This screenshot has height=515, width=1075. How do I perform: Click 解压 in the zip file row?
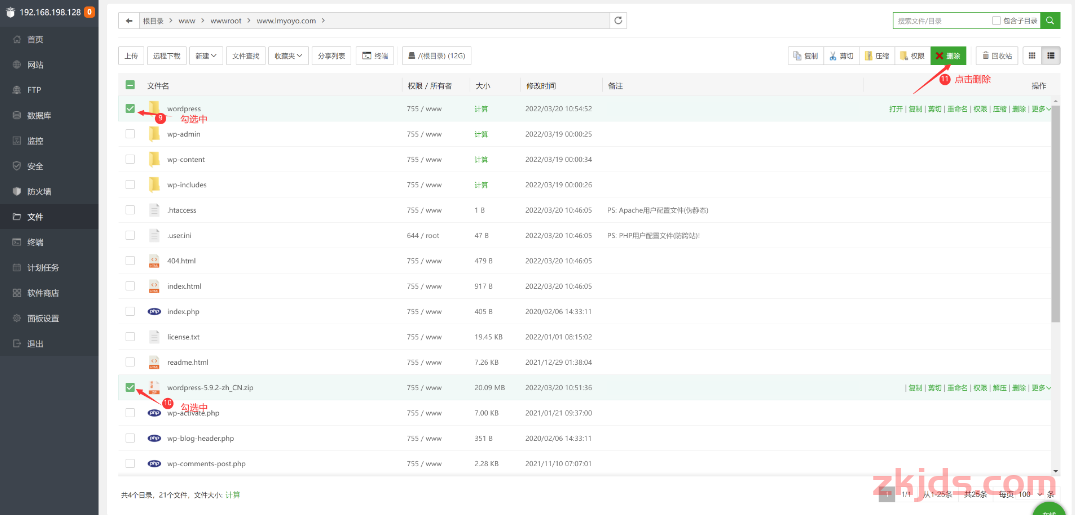pos(1000,387)
